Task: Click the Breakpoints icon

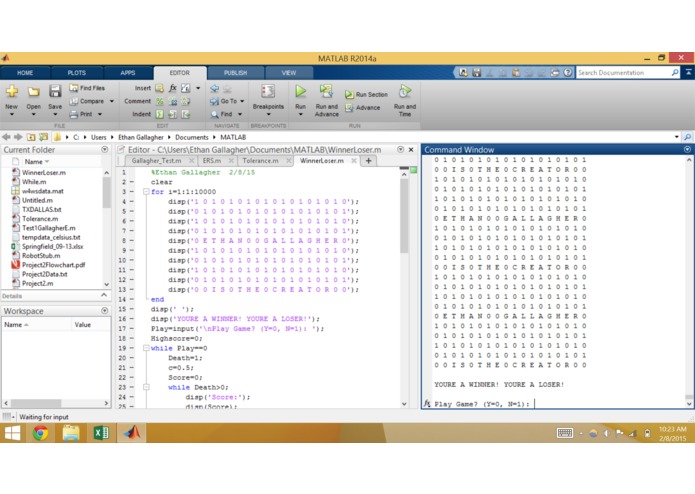Action: point(268,91)
